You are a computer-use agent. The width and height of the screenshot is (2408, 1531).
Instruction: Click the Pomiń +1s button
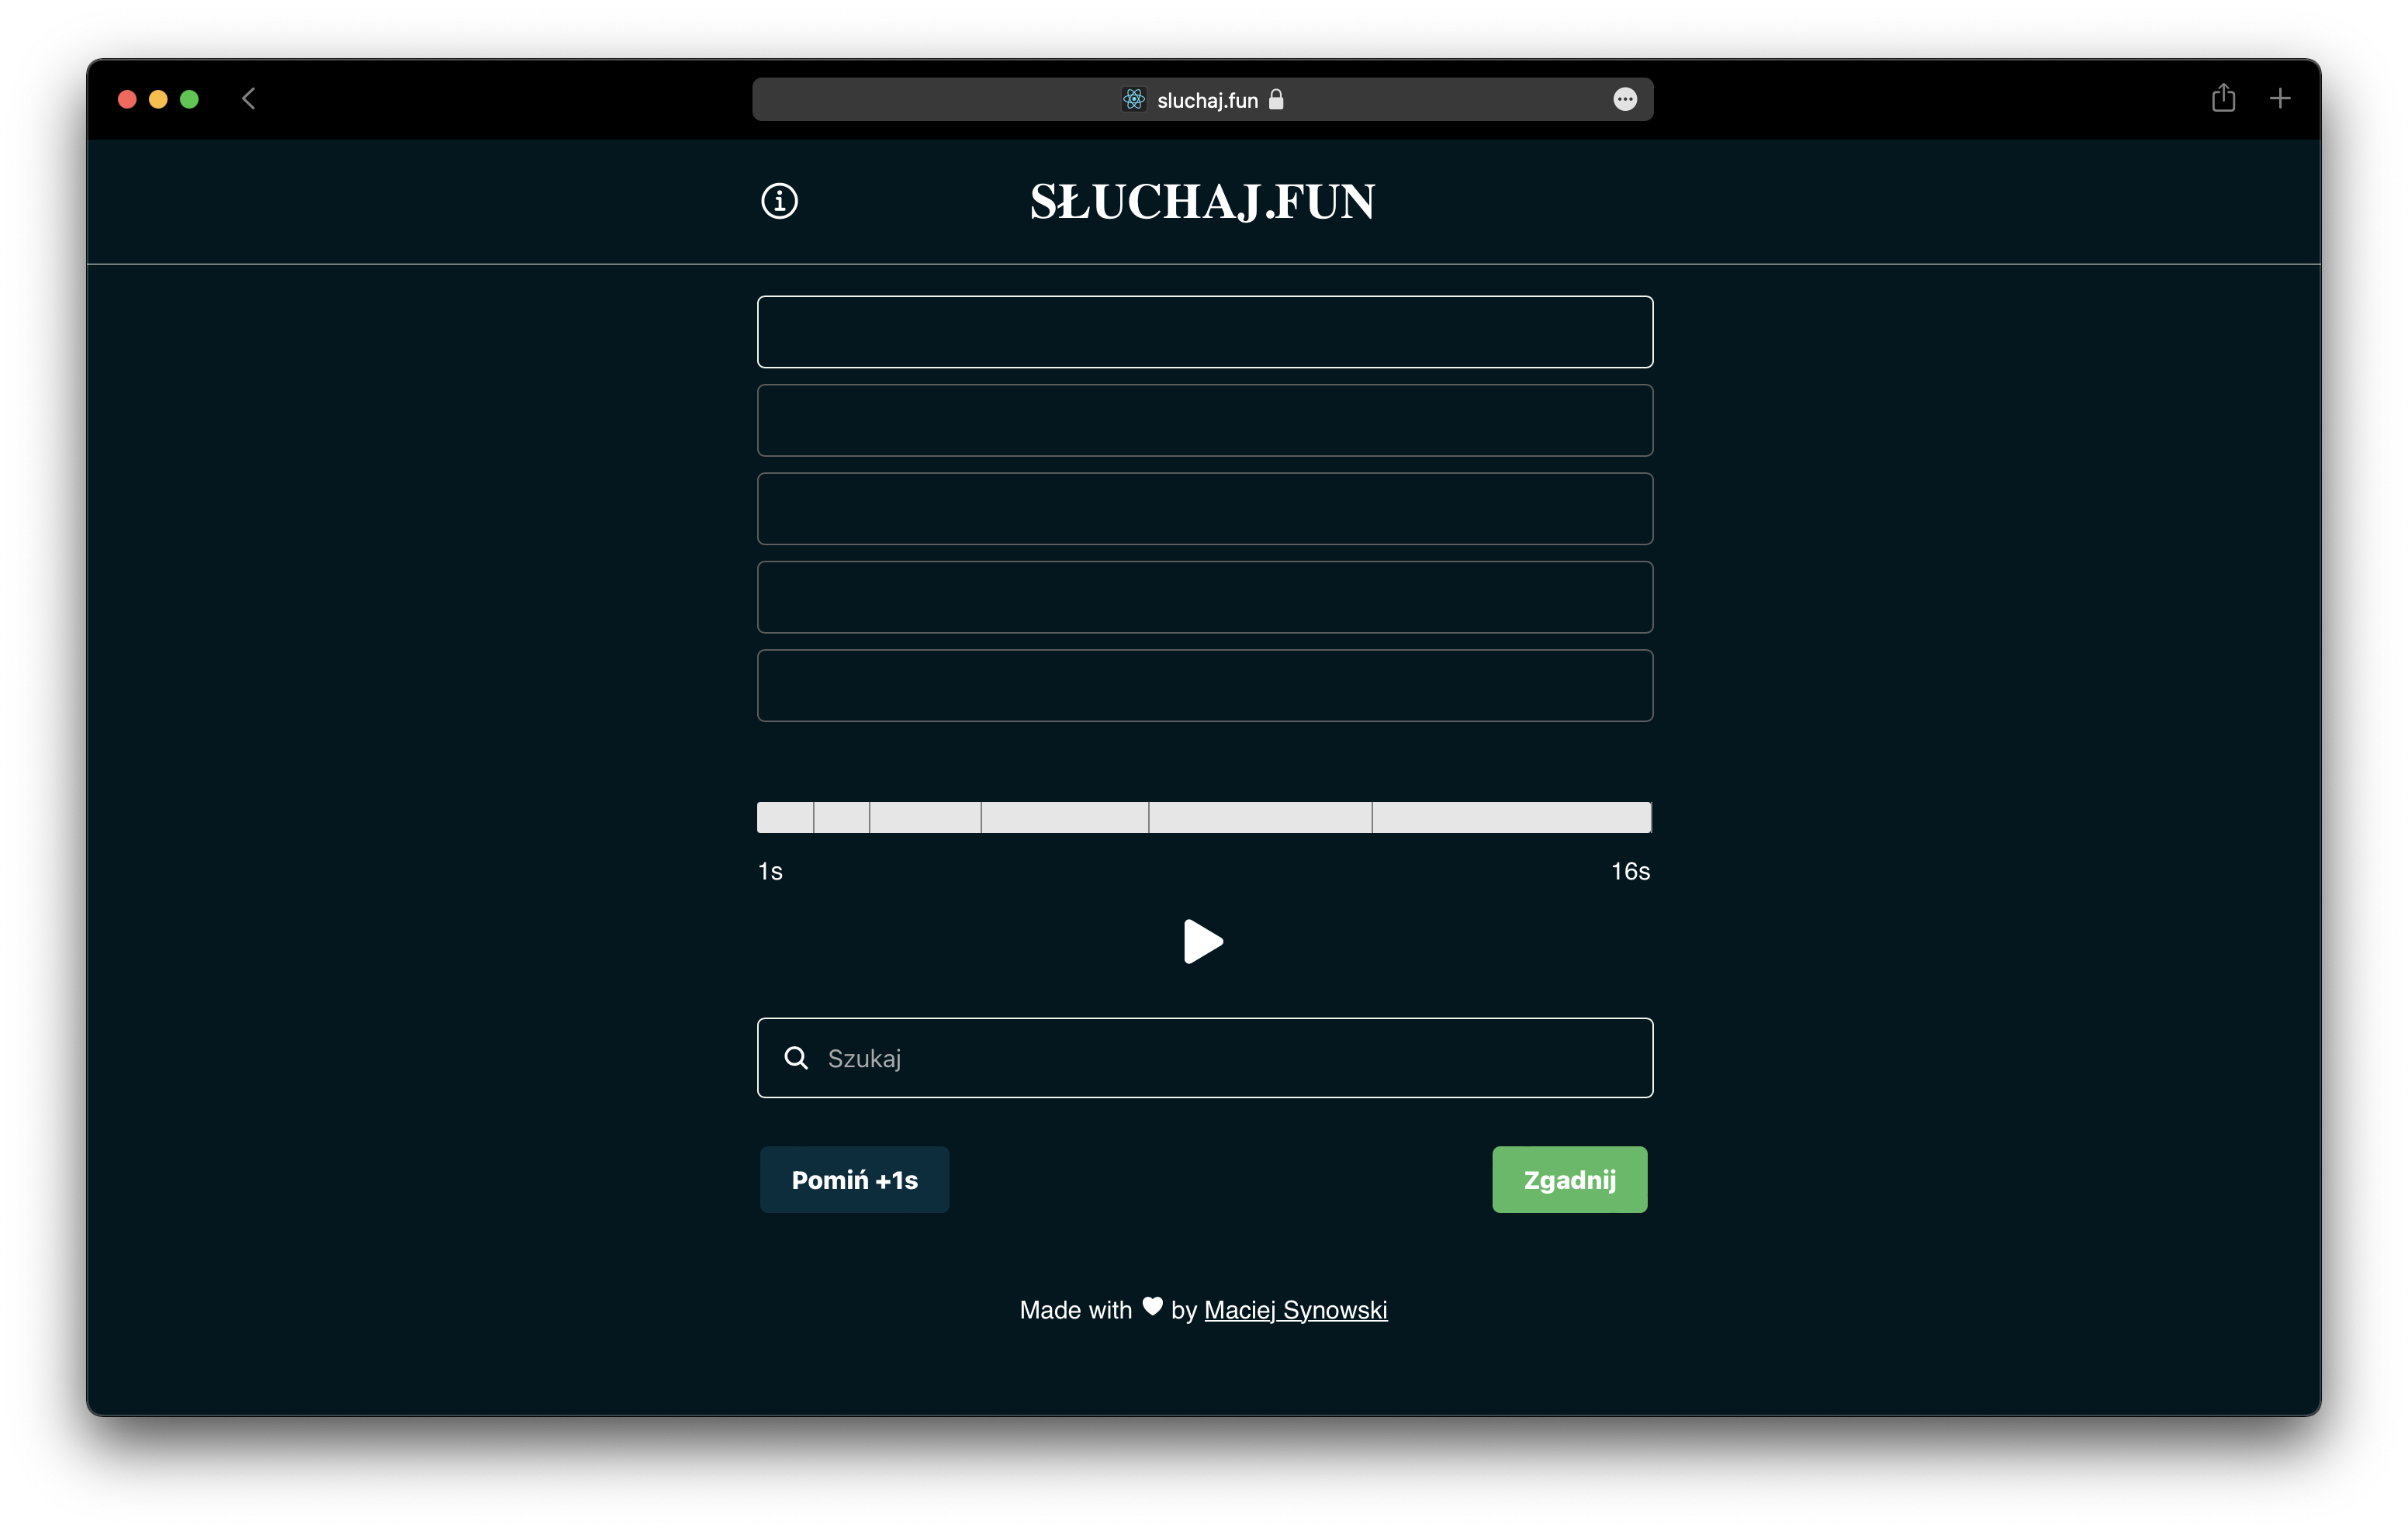pos(854,1180)
